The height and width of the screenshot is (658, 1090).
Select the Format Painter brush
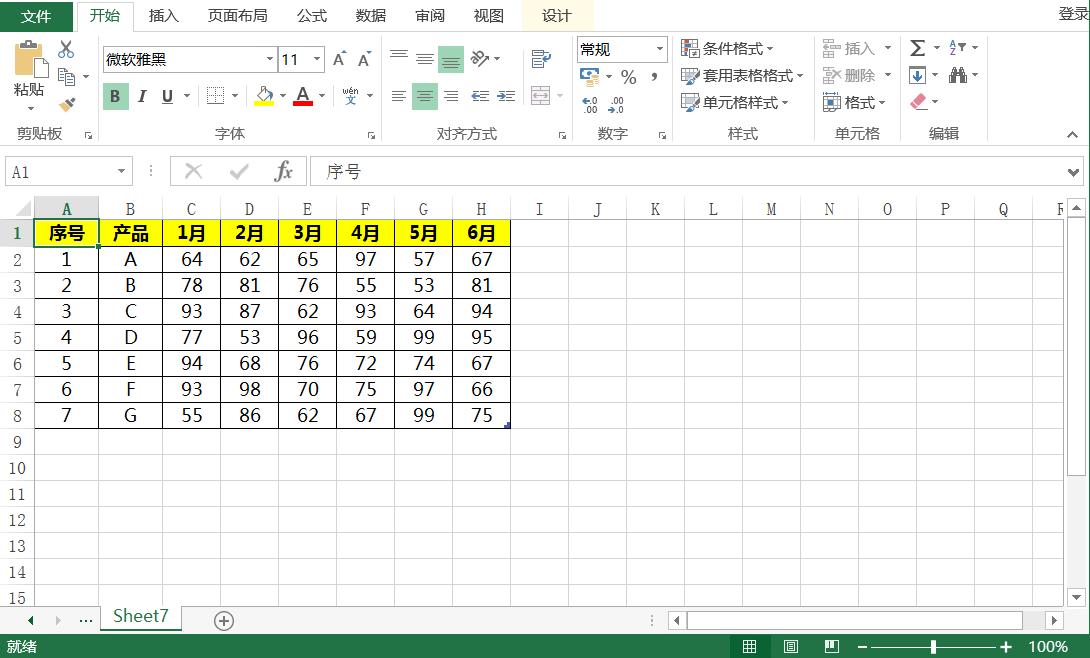tap(66, 103)
